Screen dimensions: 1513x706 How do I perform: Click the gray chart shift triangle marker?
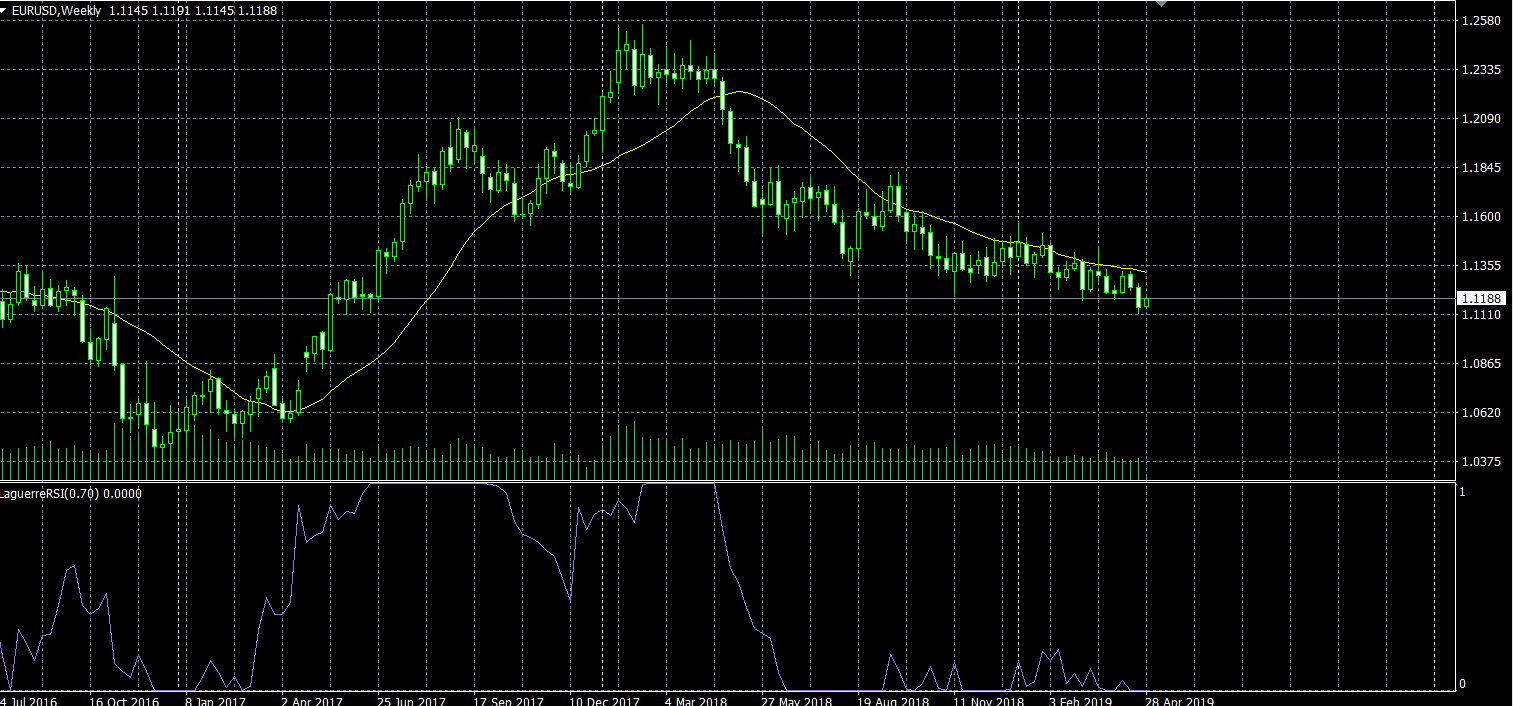(x=1161, y=4)
